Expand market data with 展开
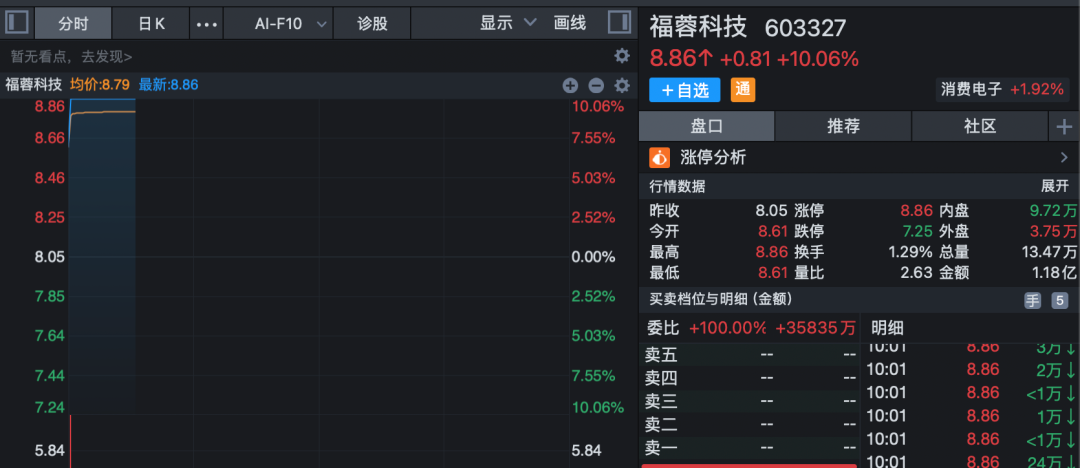 1055,186
